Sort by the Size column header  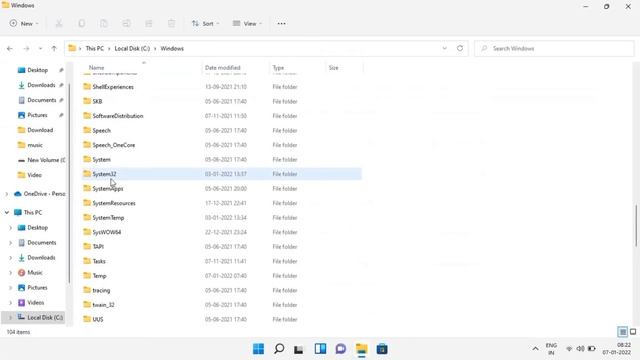333,68
